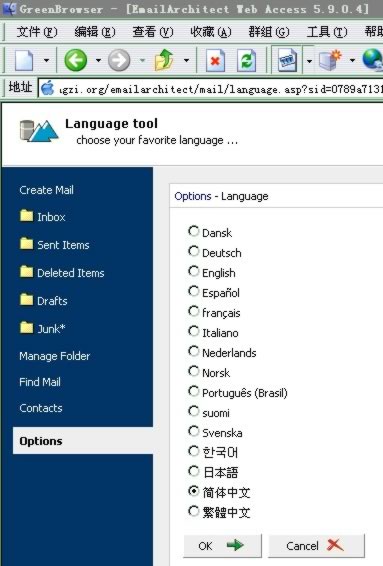383x566 pixels.
Task: Click the Deleted Items link
Action: 71,273
